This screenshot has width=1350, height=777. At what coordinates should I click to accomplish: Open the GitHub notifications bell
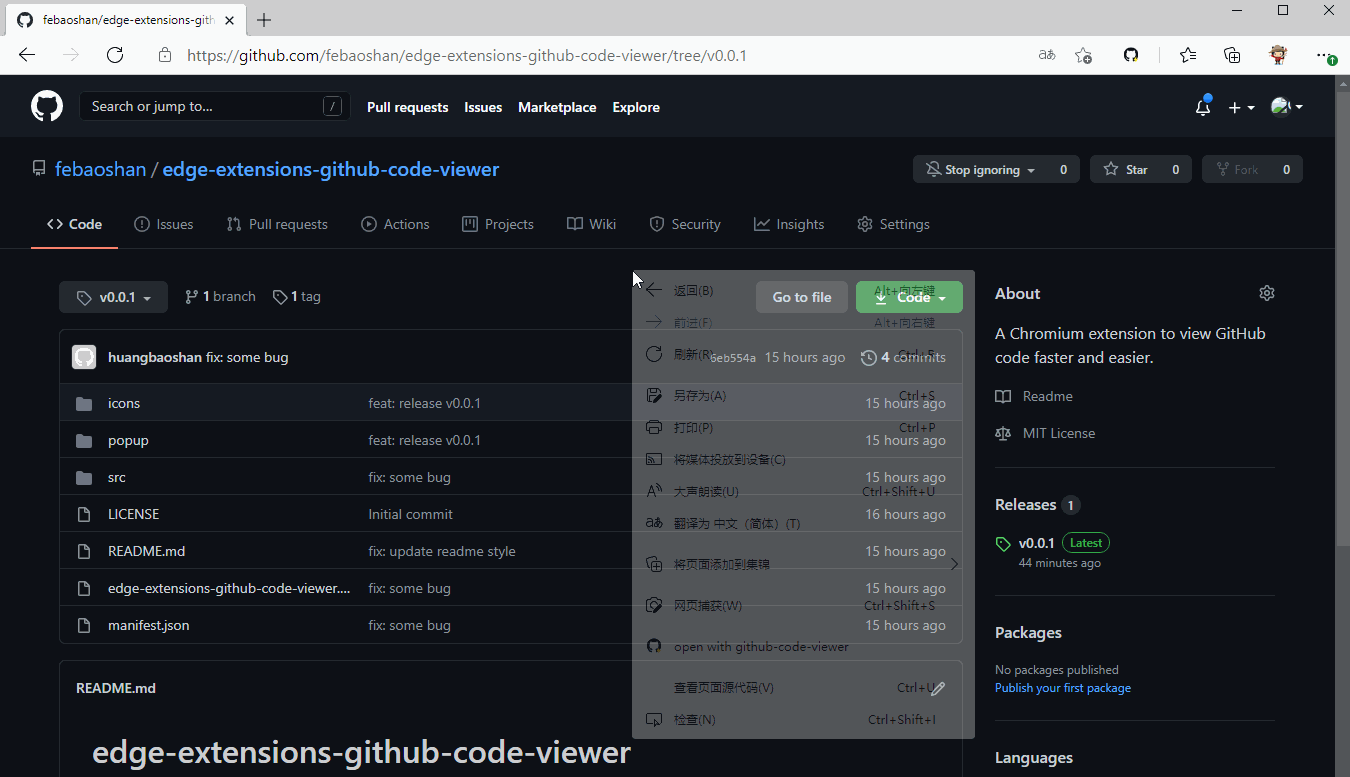1203,107
